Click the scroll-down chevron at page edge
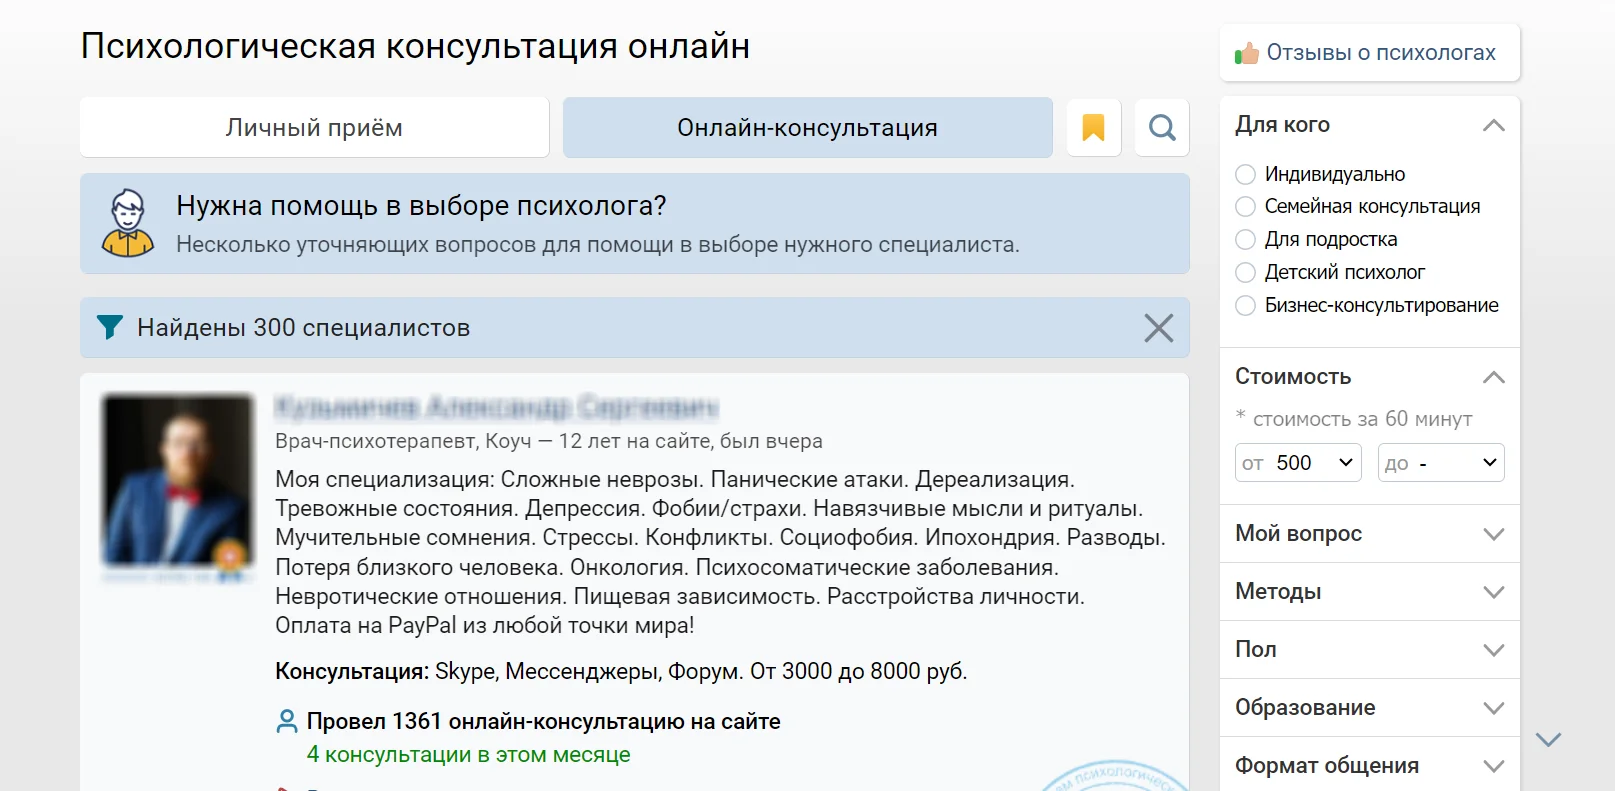Viewport: 1615px width, 791px height. click(x=1548, y=740)
